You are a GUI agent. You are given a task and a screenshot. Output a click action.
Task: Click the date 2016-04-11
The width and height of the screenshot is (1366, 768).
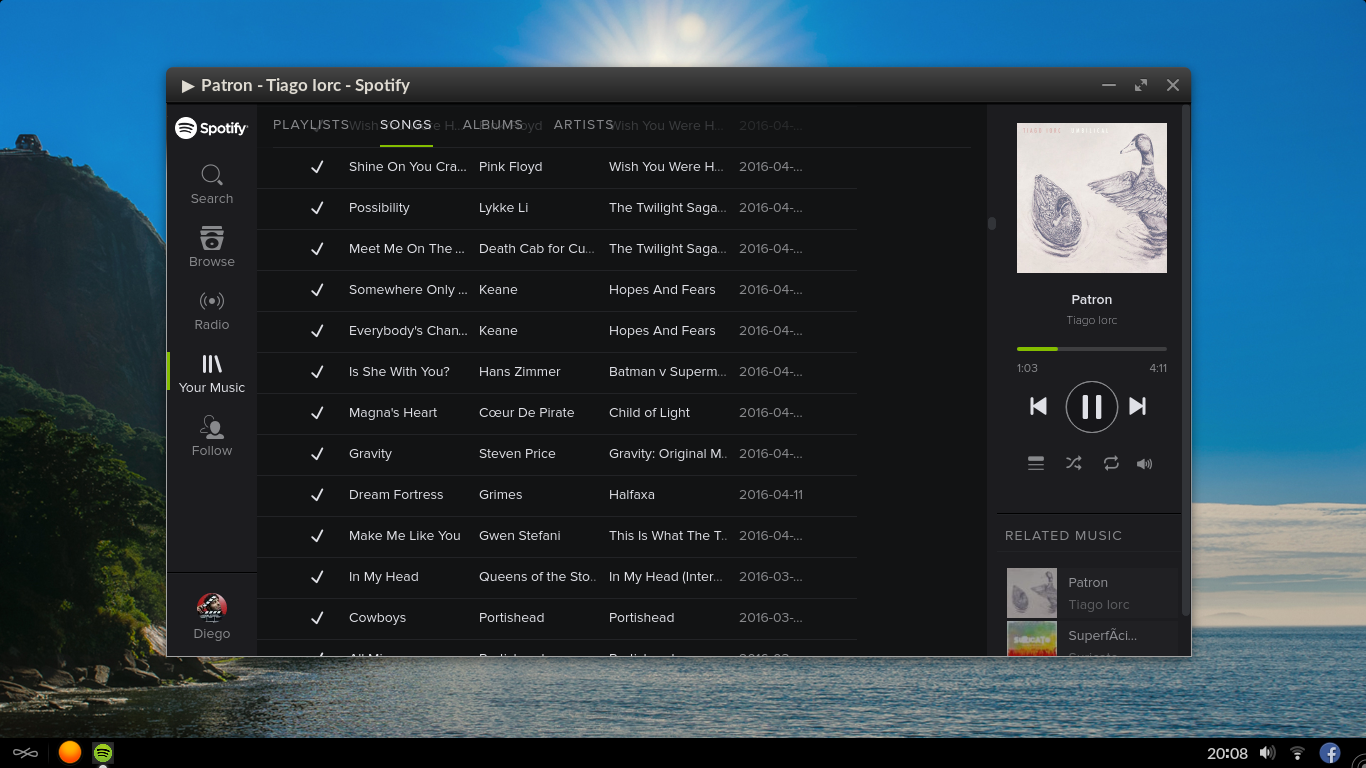pos(771,495)
